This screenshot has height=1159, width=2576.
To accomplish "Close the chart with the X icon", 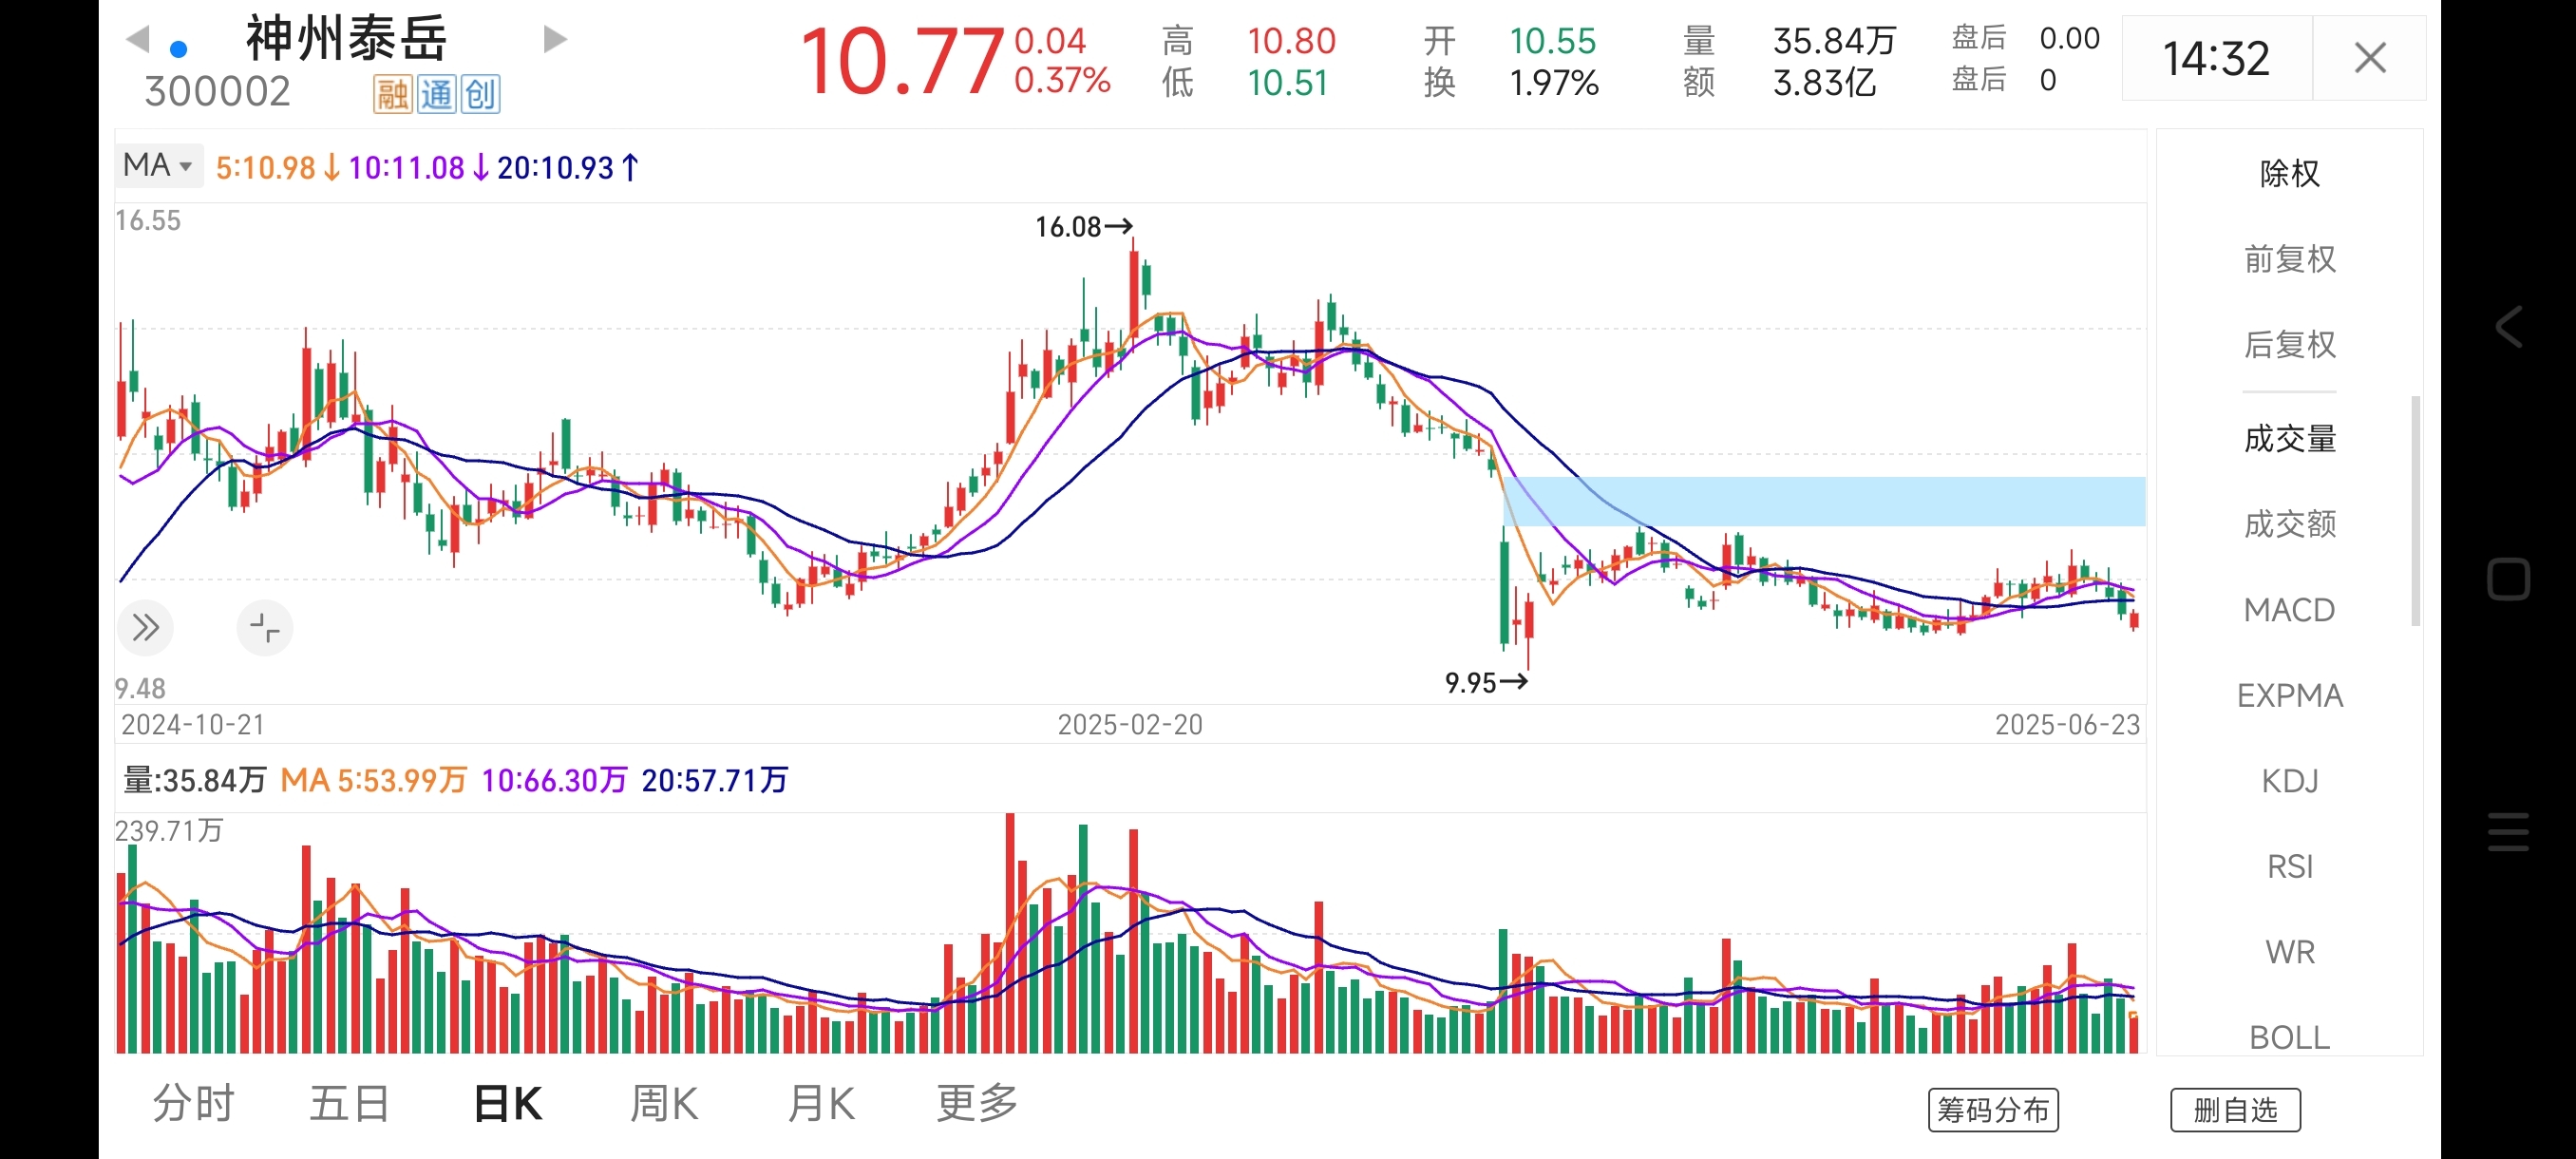I will coord(2370,58).
